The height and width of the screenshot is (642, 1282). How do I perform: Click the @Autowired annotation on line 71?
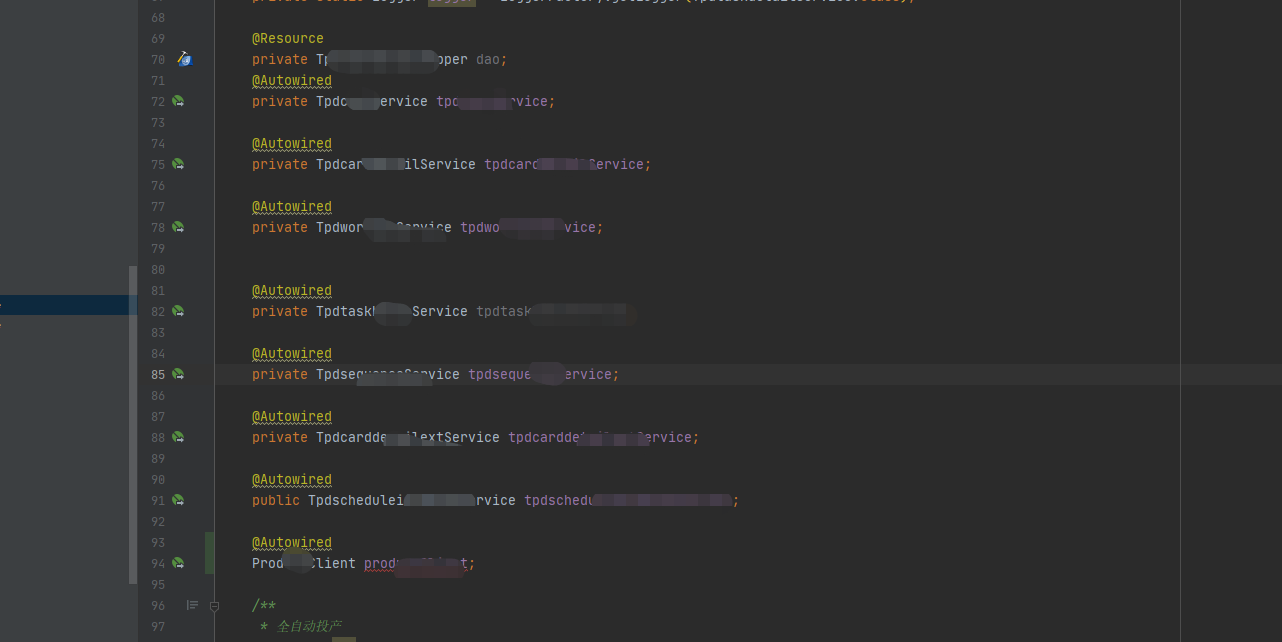pyautogui.click(x=292, y=81)
